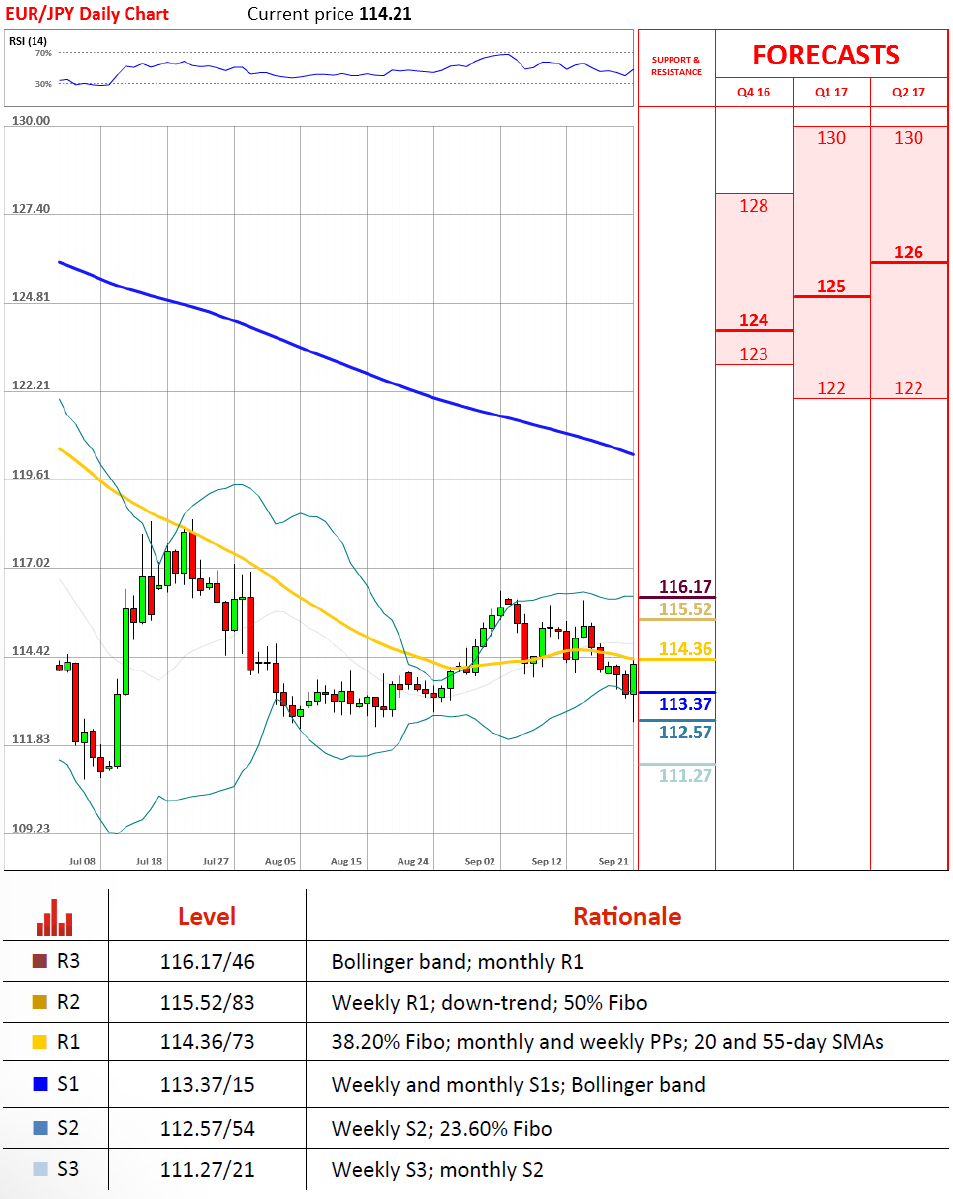The width and height of the screenshot is (953, 1199).
Task: Click 'Weekly R1; down-trend; 50% Fibo' rationale
Action: pos(490,1002)
